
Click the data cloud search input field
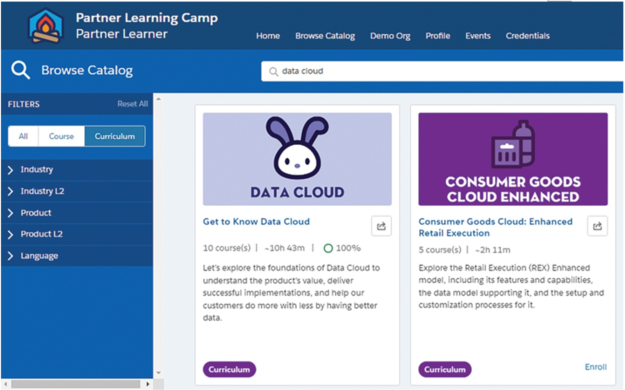442,71
